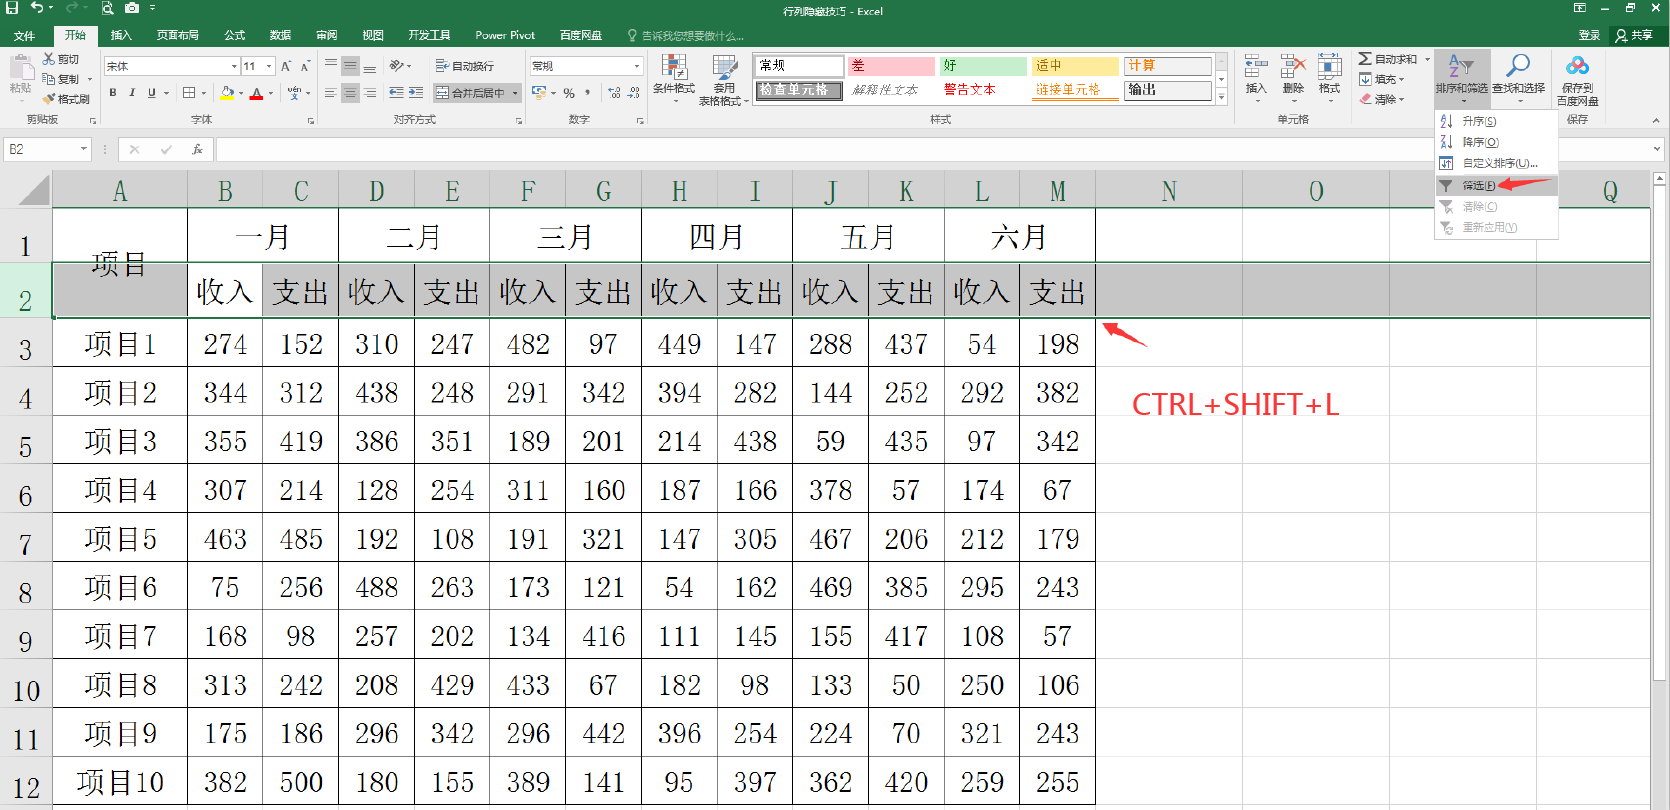
Task: Click the yellow fill color button
Action: click(227, 93)
